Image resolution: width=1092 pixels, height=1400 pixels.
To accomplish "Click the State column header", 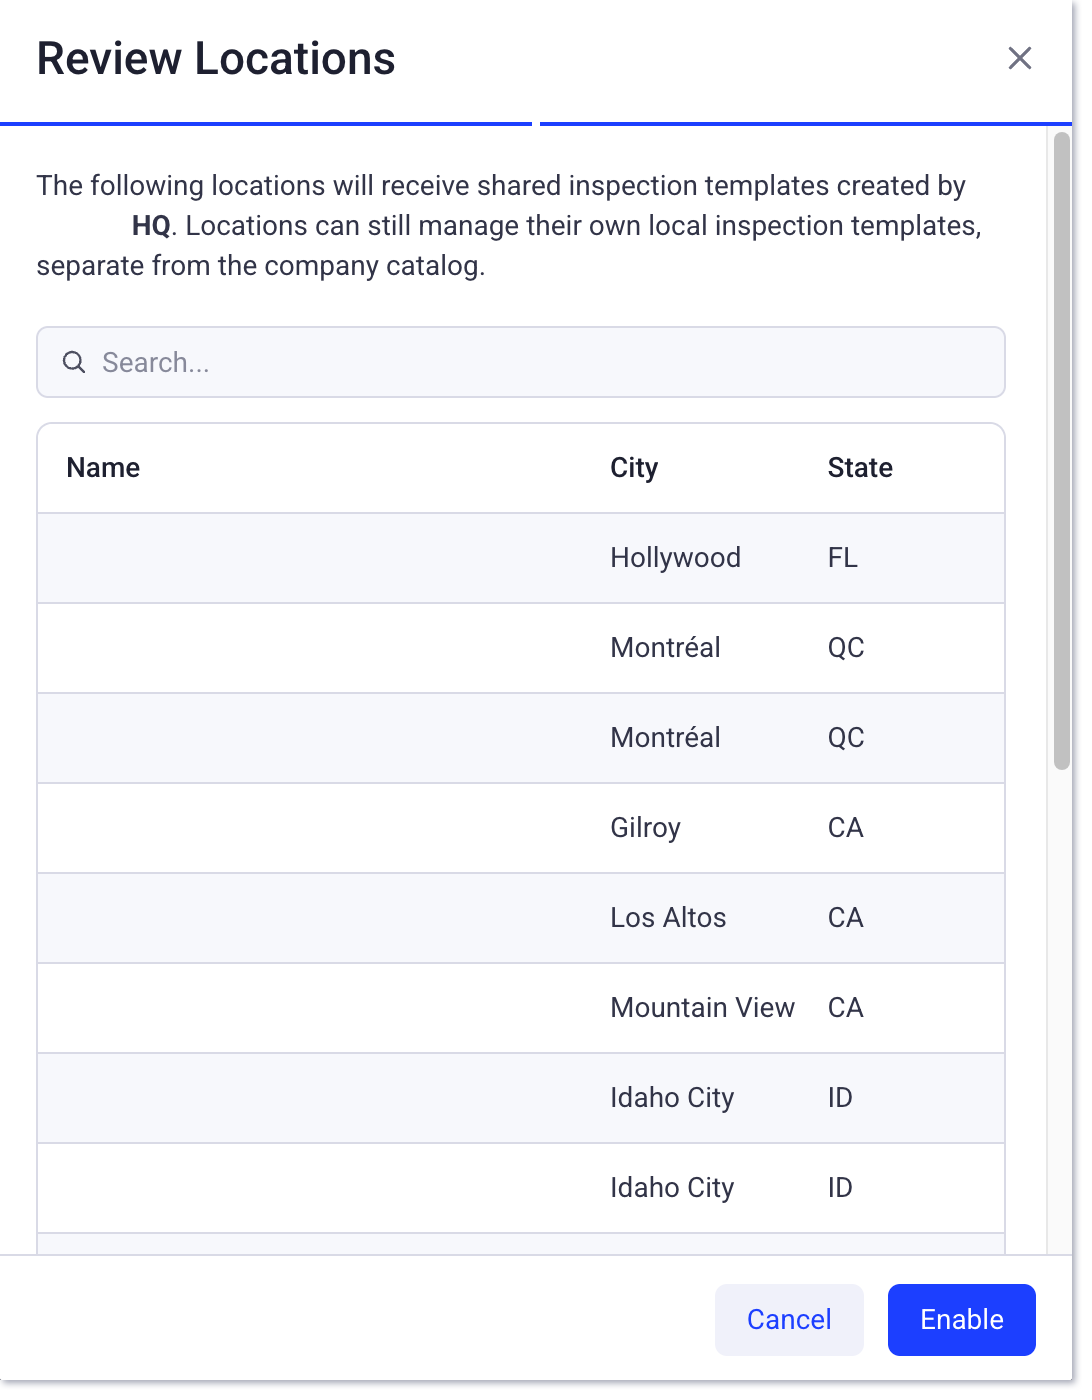I will (x=860, y=468).
